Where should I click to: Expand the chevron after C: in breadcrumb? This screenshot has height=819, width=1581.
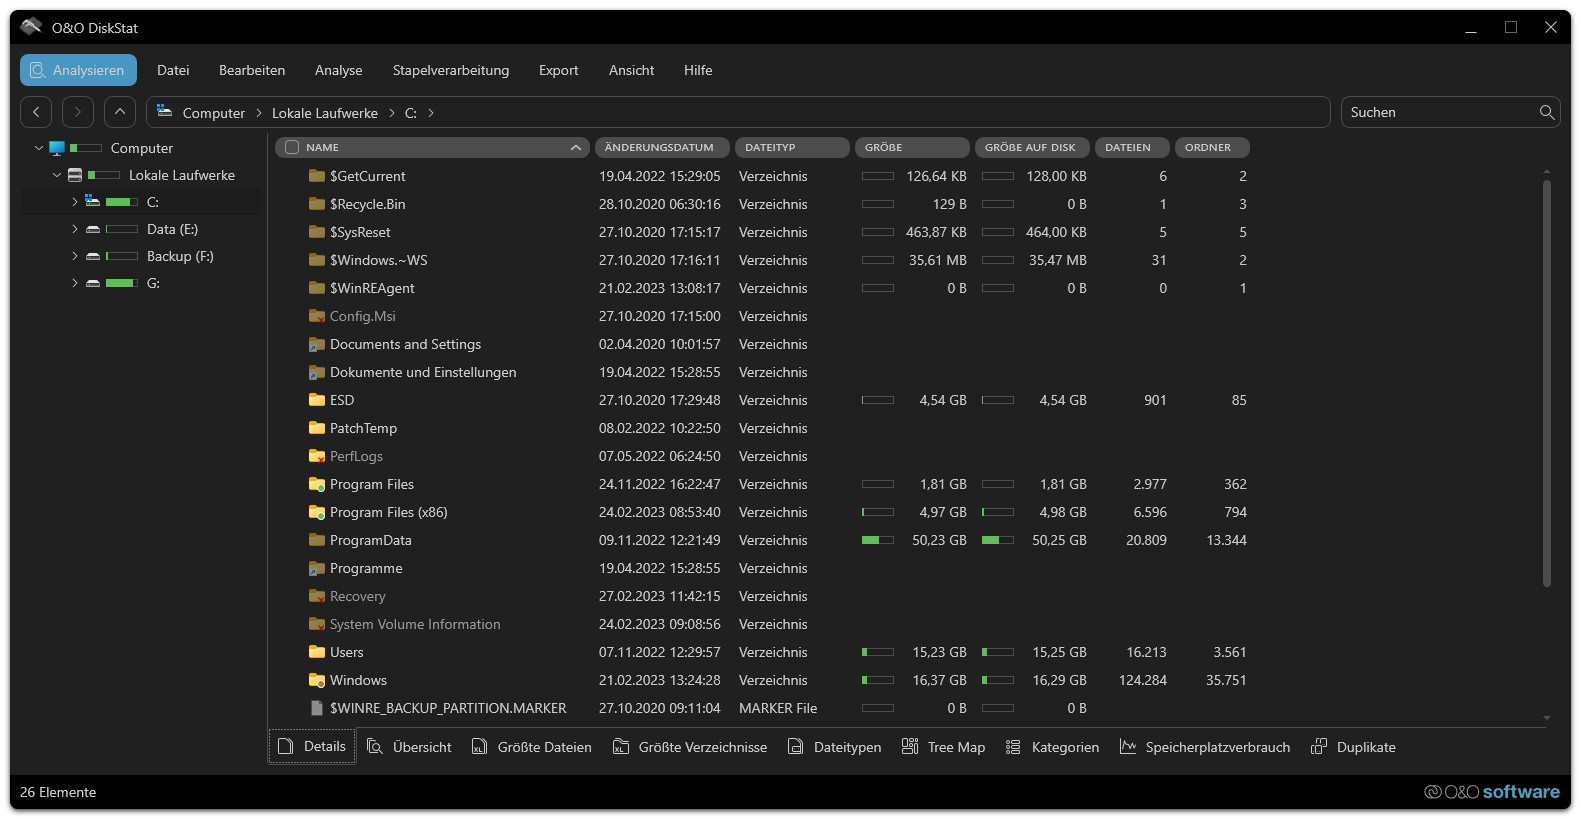(431, 113)
